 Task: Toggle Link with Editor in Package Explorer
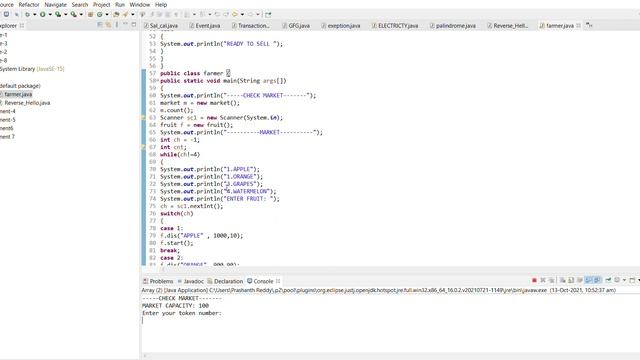point(108,25)
